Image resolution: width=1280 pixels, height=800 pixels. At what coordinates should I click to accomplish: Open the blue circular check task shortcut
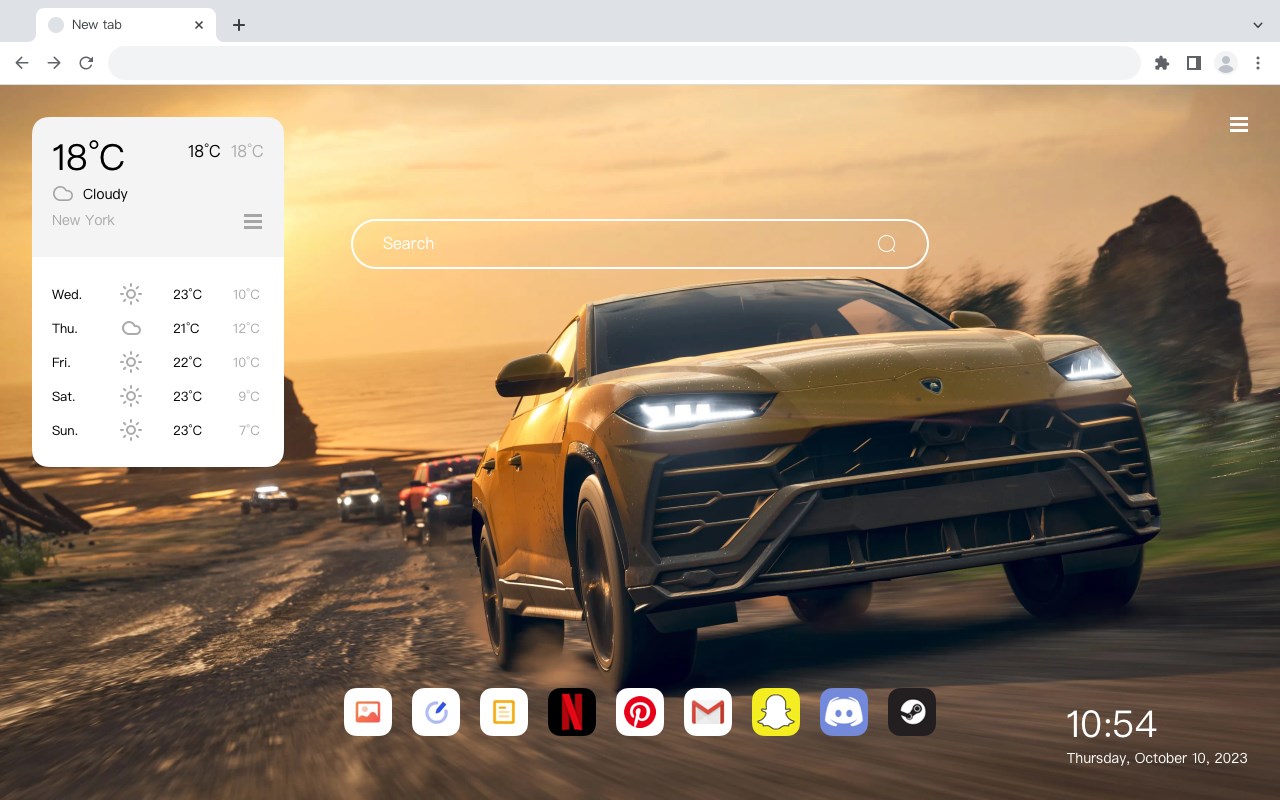point(436,712)
